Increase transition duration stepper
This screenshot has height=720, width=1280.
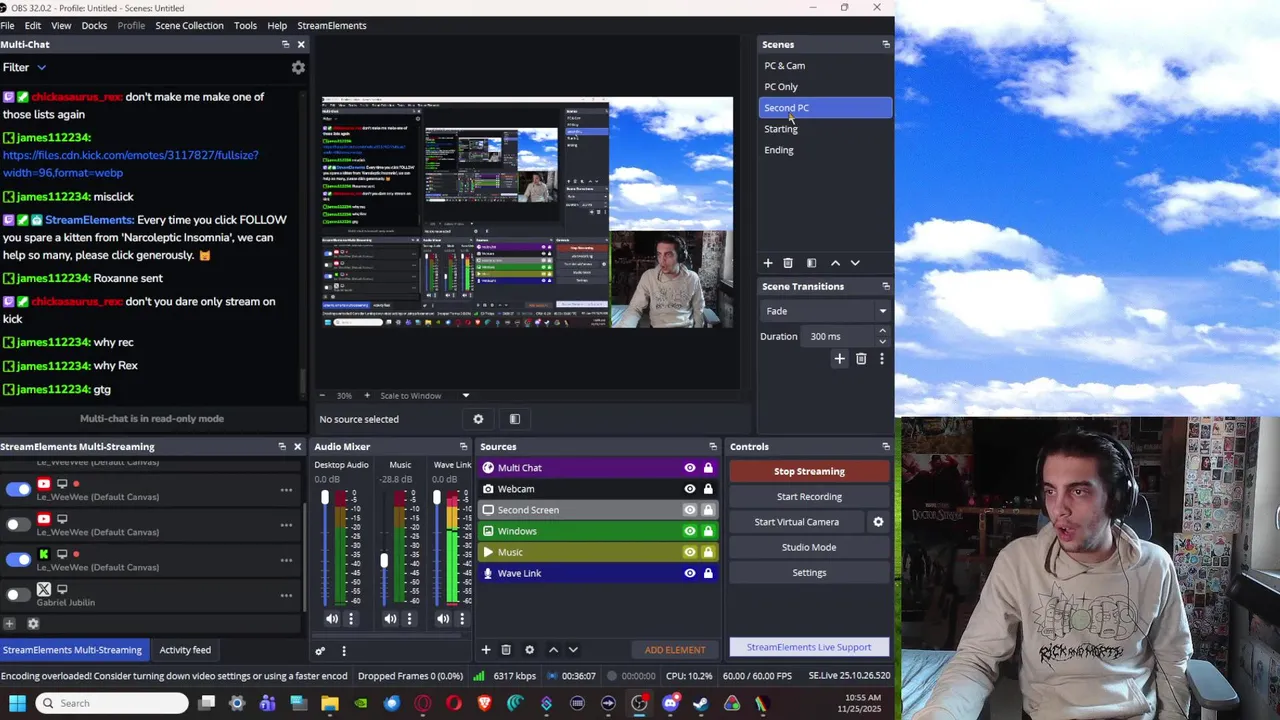(882, 331)
